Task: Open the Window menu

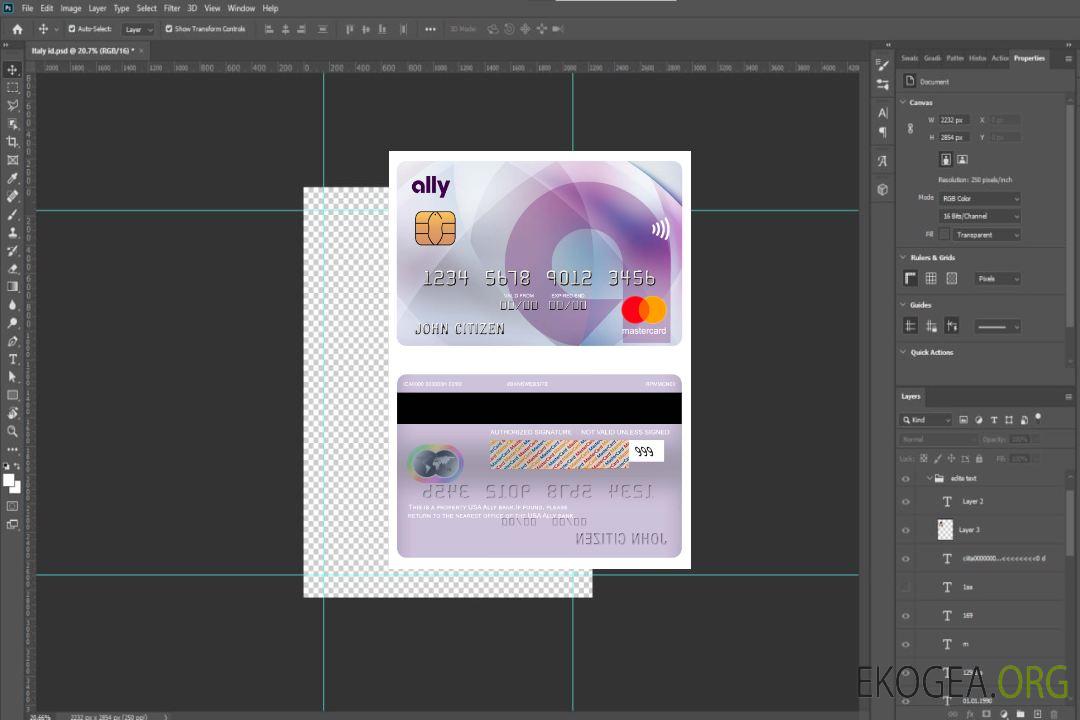Action: click(241, 8)
